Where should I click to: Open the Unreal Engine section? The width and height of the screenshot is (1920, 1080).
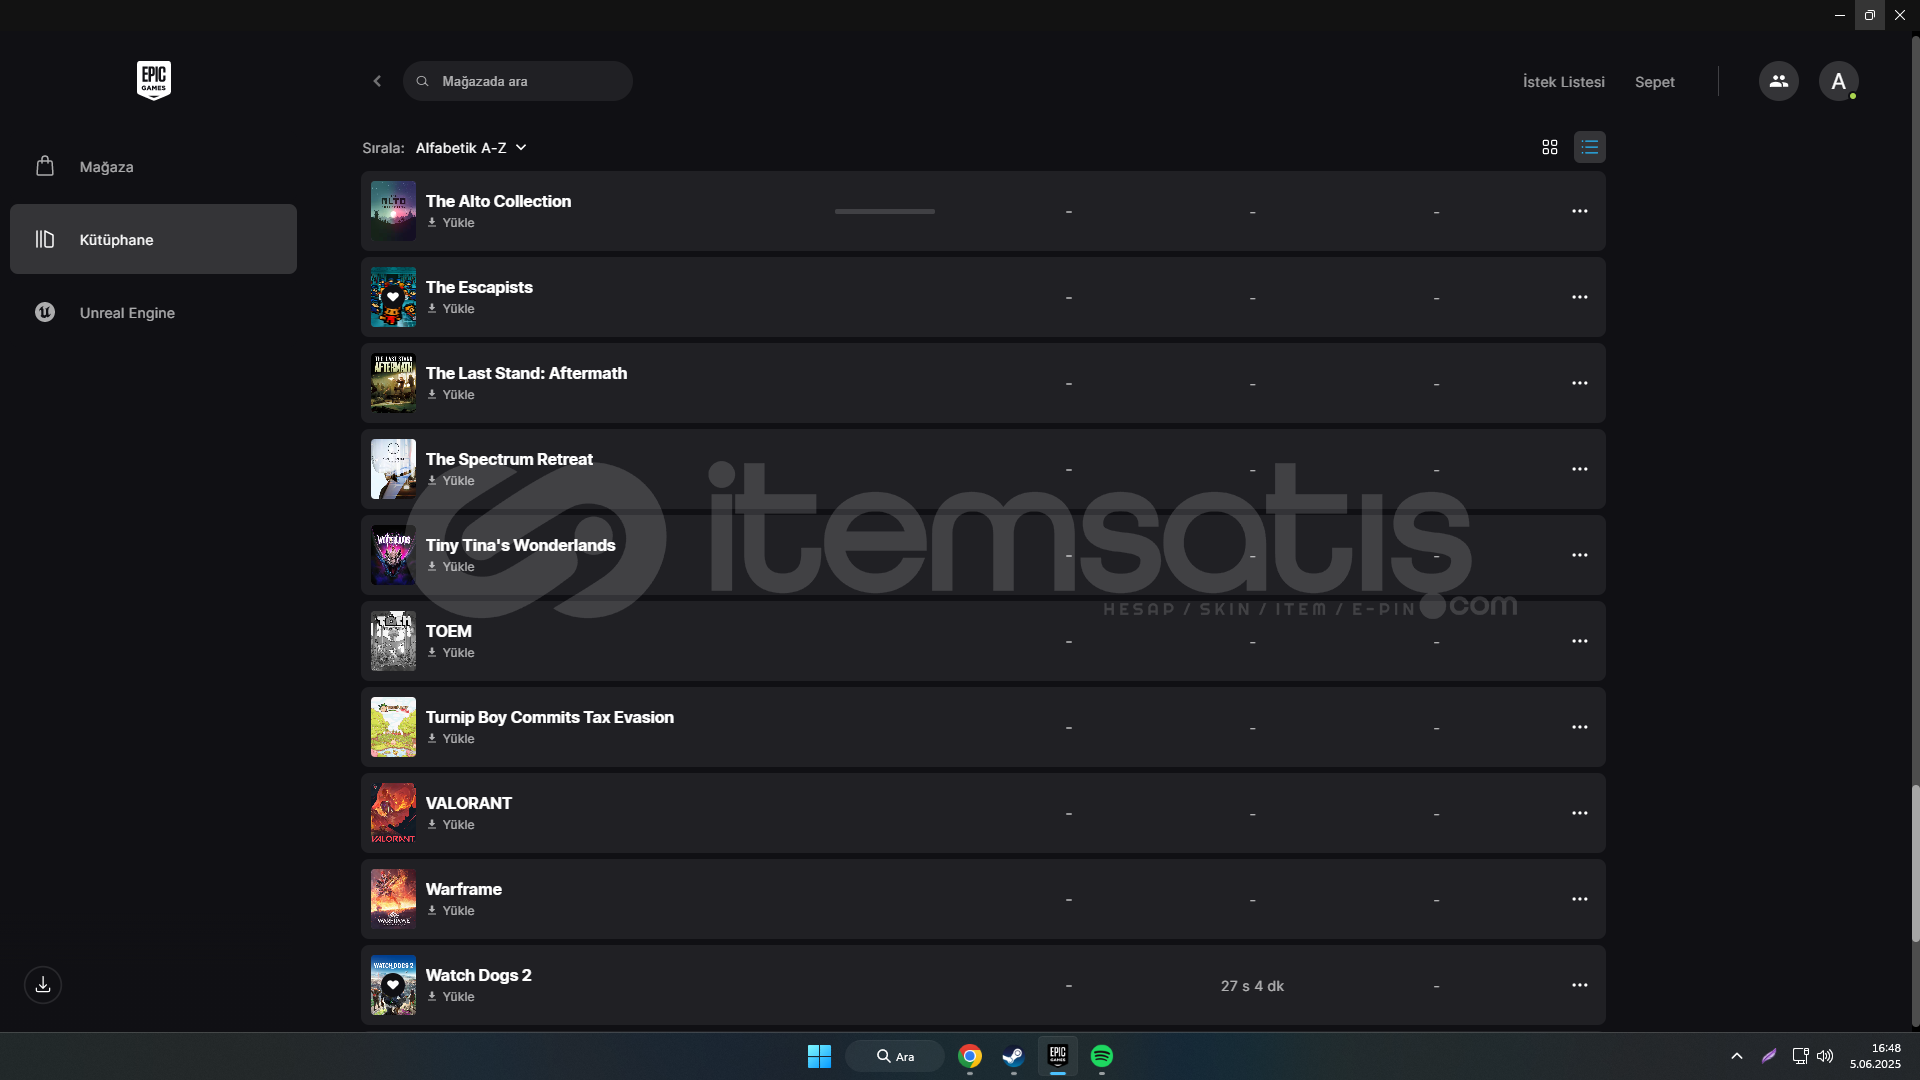(x=153, y=312)
